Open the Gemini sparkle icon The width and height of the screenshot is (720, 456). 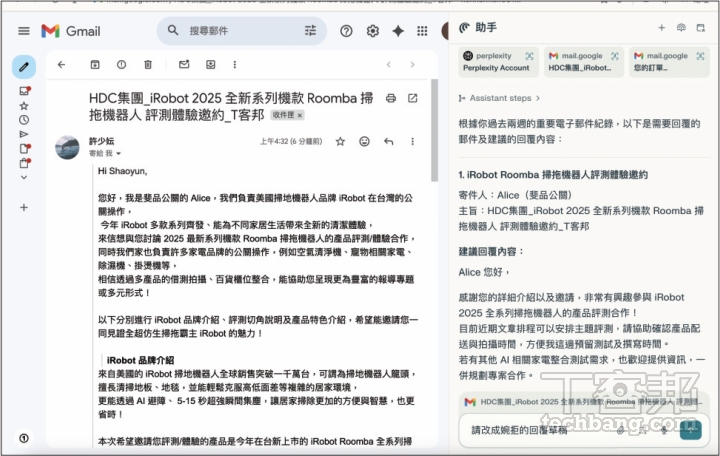tap(398, 31)
